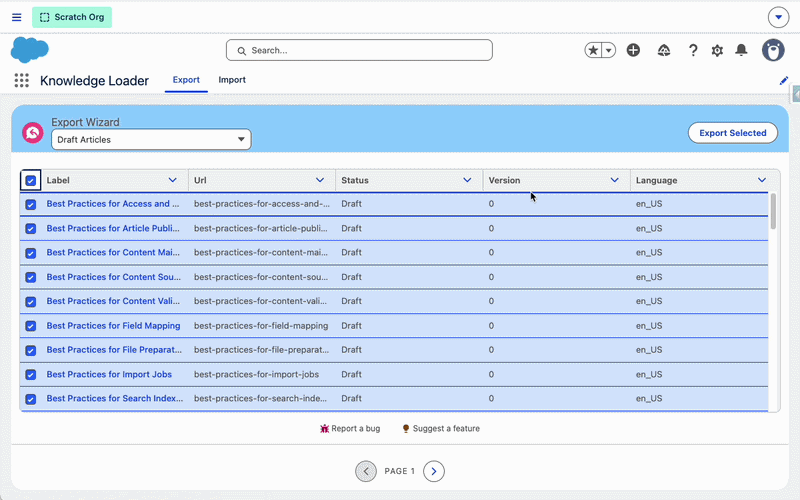Open Best Practices for Access and article link
Viewport: 800px width, 500px height.
[113, 204]
